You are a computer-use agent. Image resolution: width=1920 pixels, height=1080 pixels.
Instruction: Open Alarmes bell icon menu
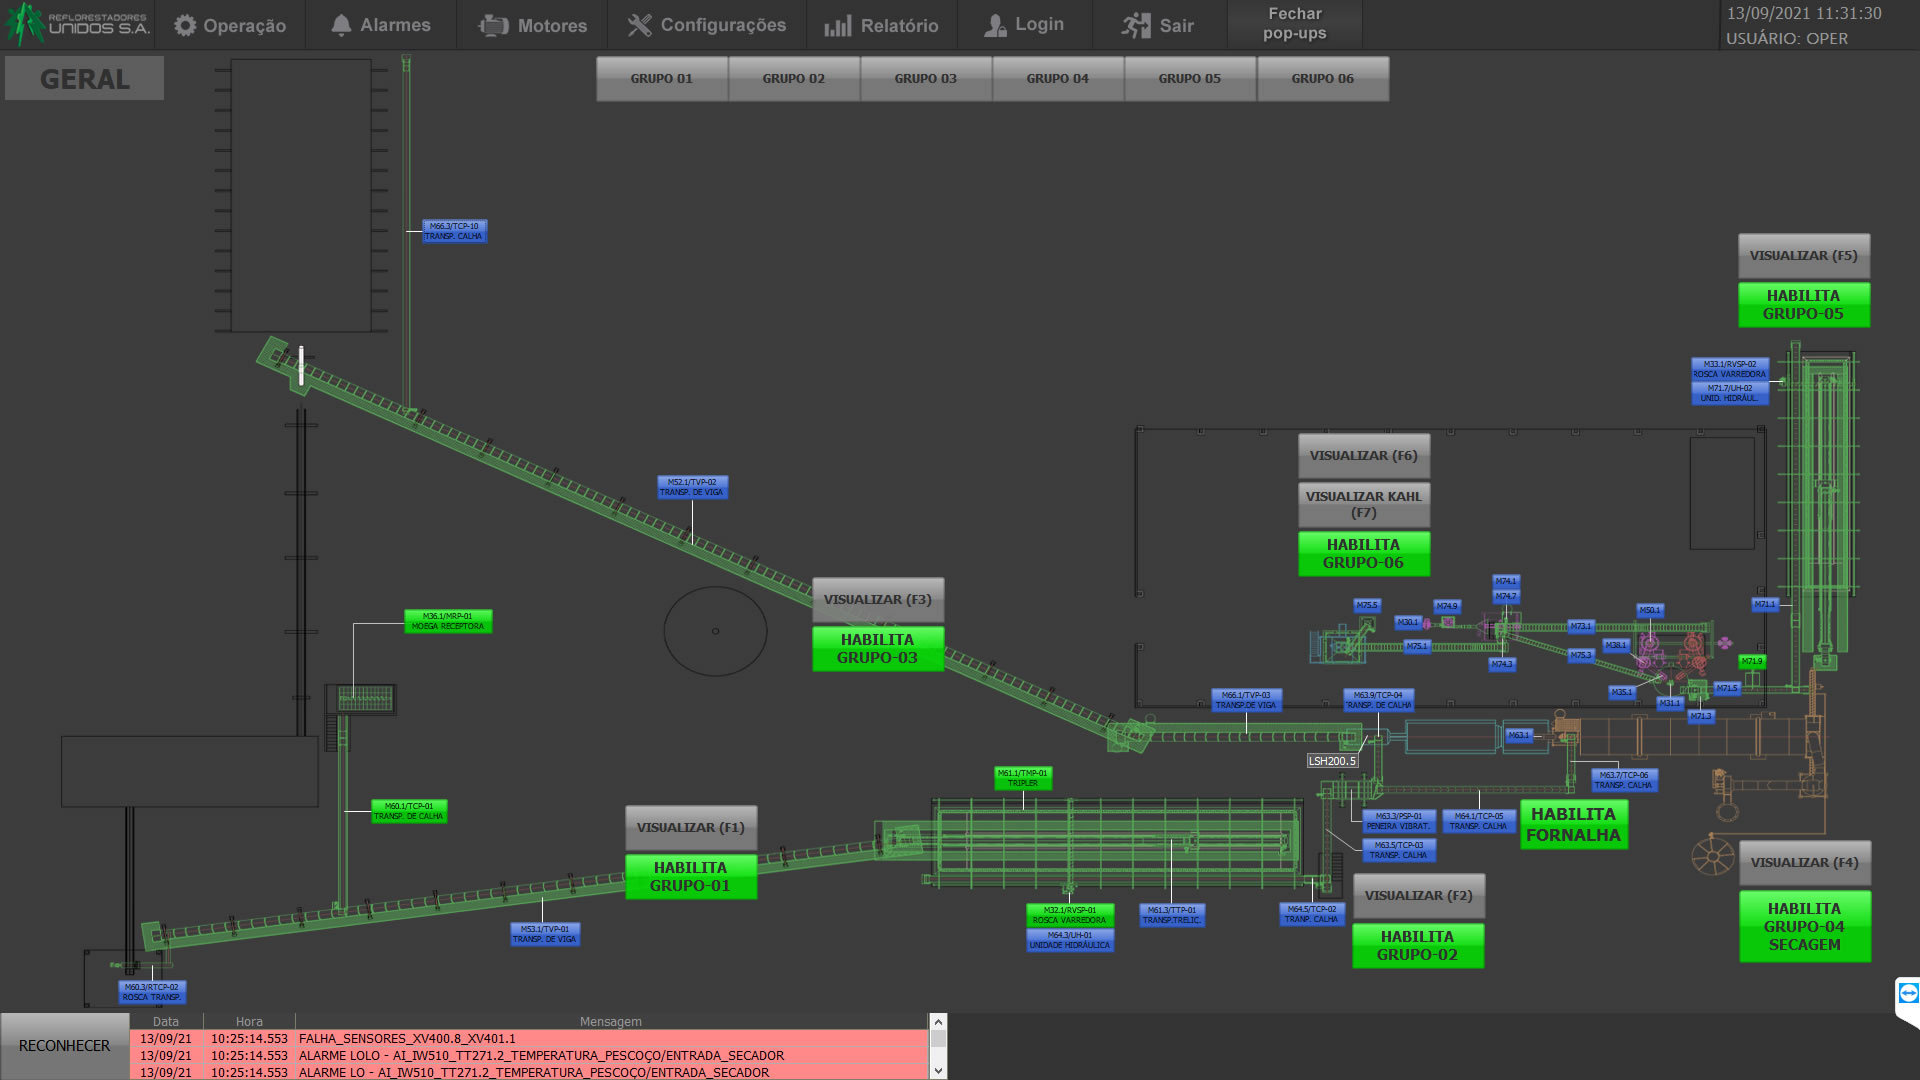point(341,25)
